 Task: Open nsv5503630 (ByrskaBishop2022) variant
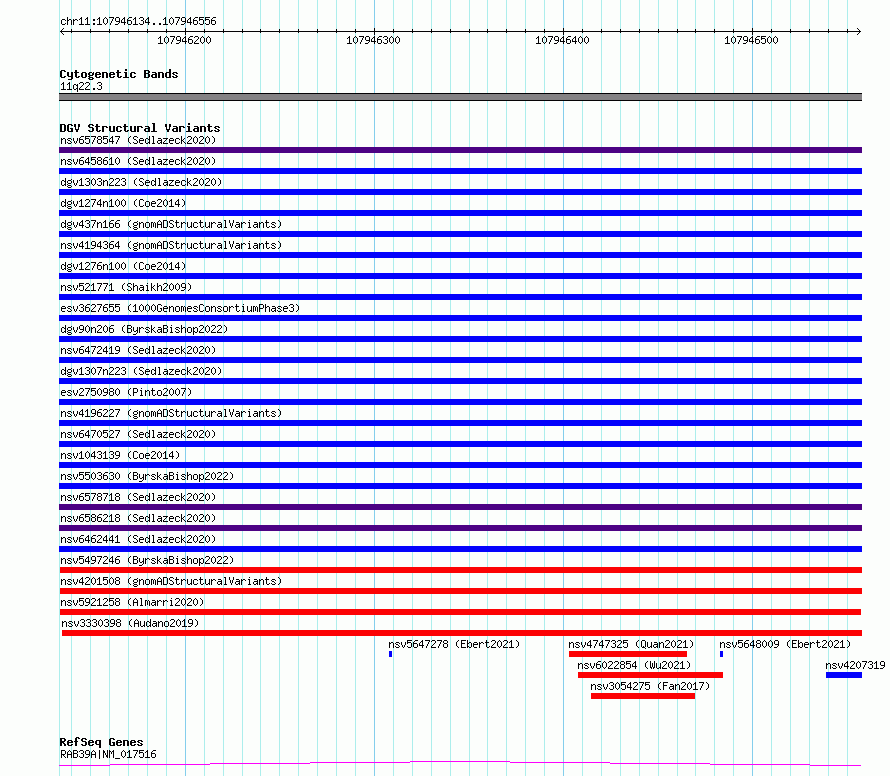147,476
